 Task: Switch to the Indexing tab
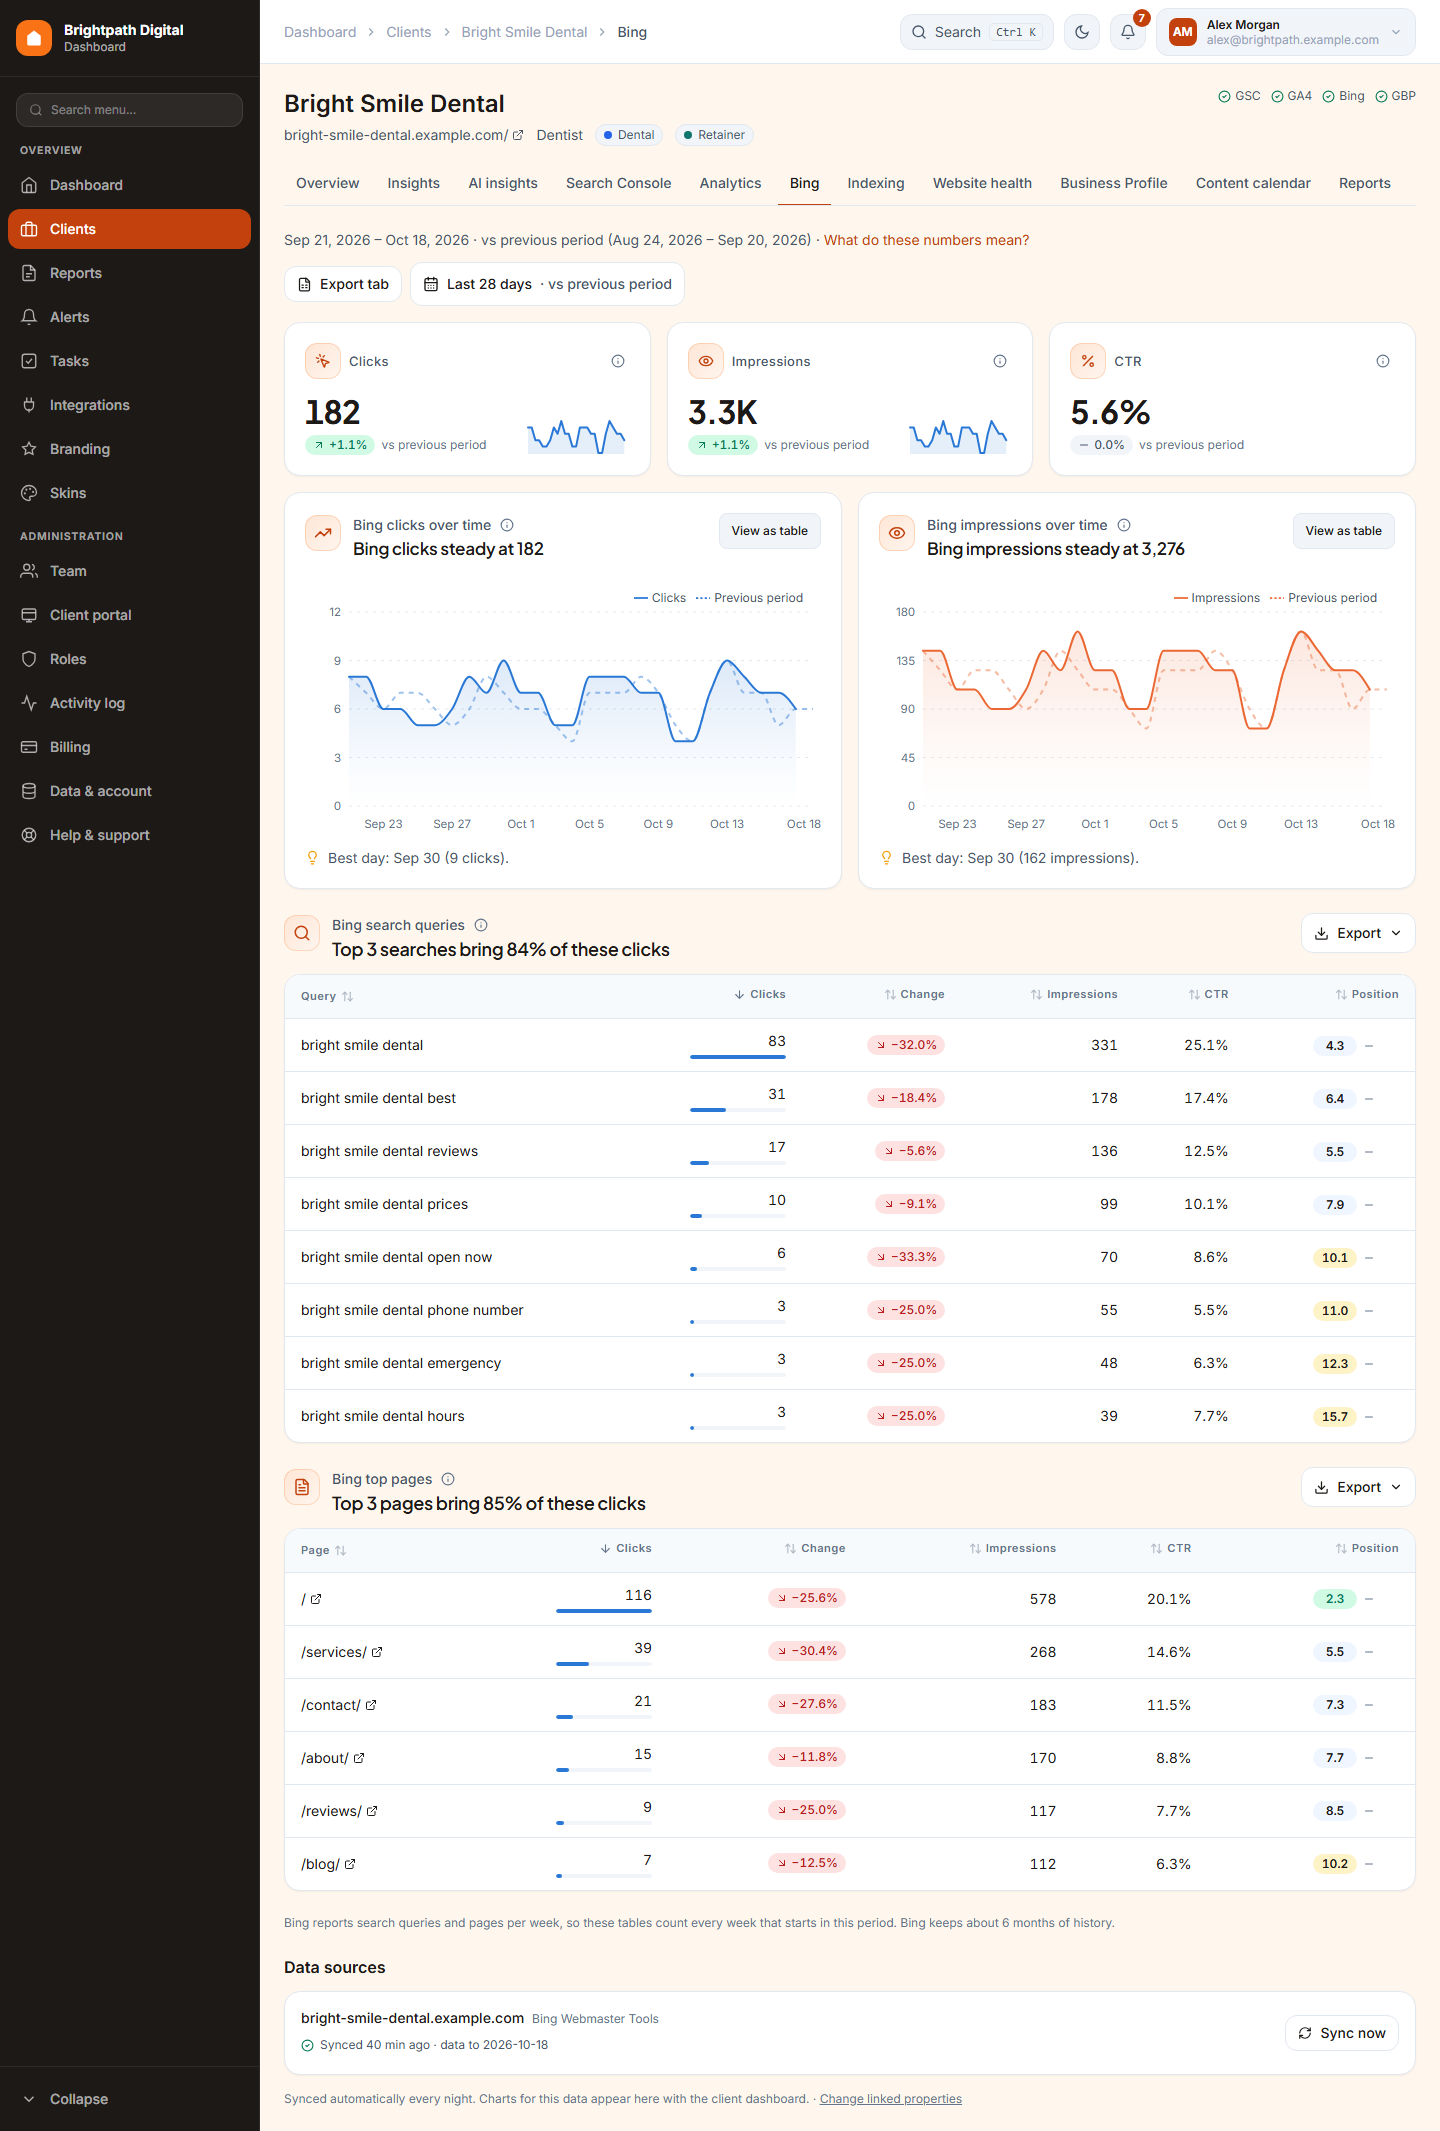tap(876, 183)
